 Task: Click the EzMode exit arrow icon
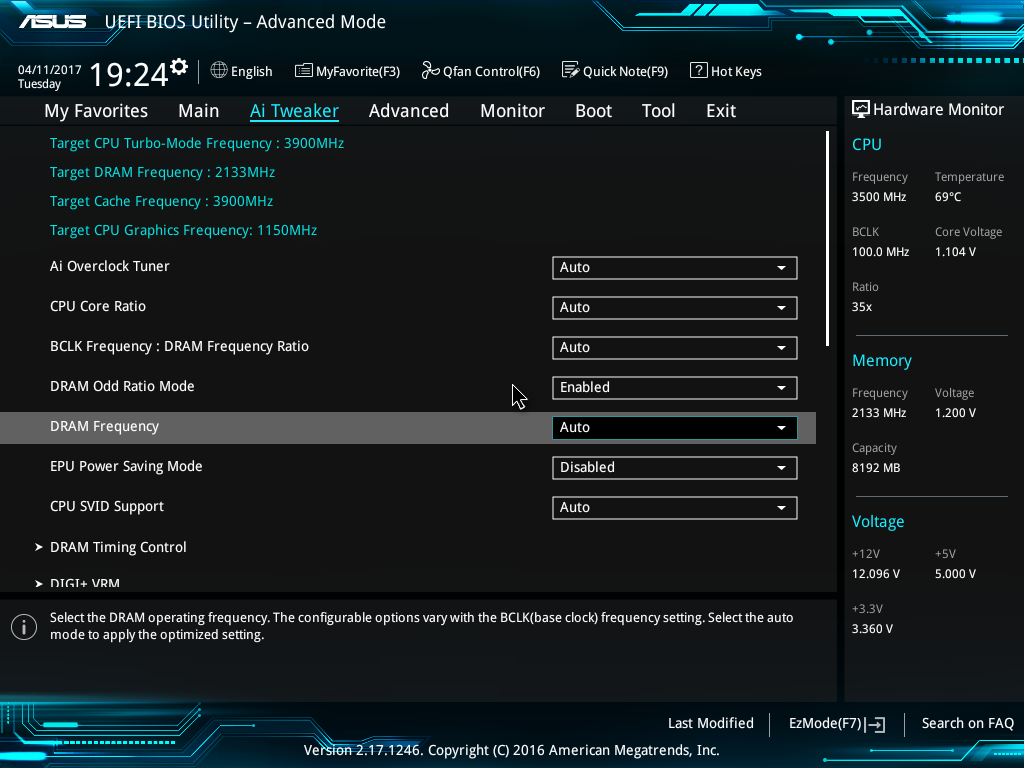coord(876,724)
